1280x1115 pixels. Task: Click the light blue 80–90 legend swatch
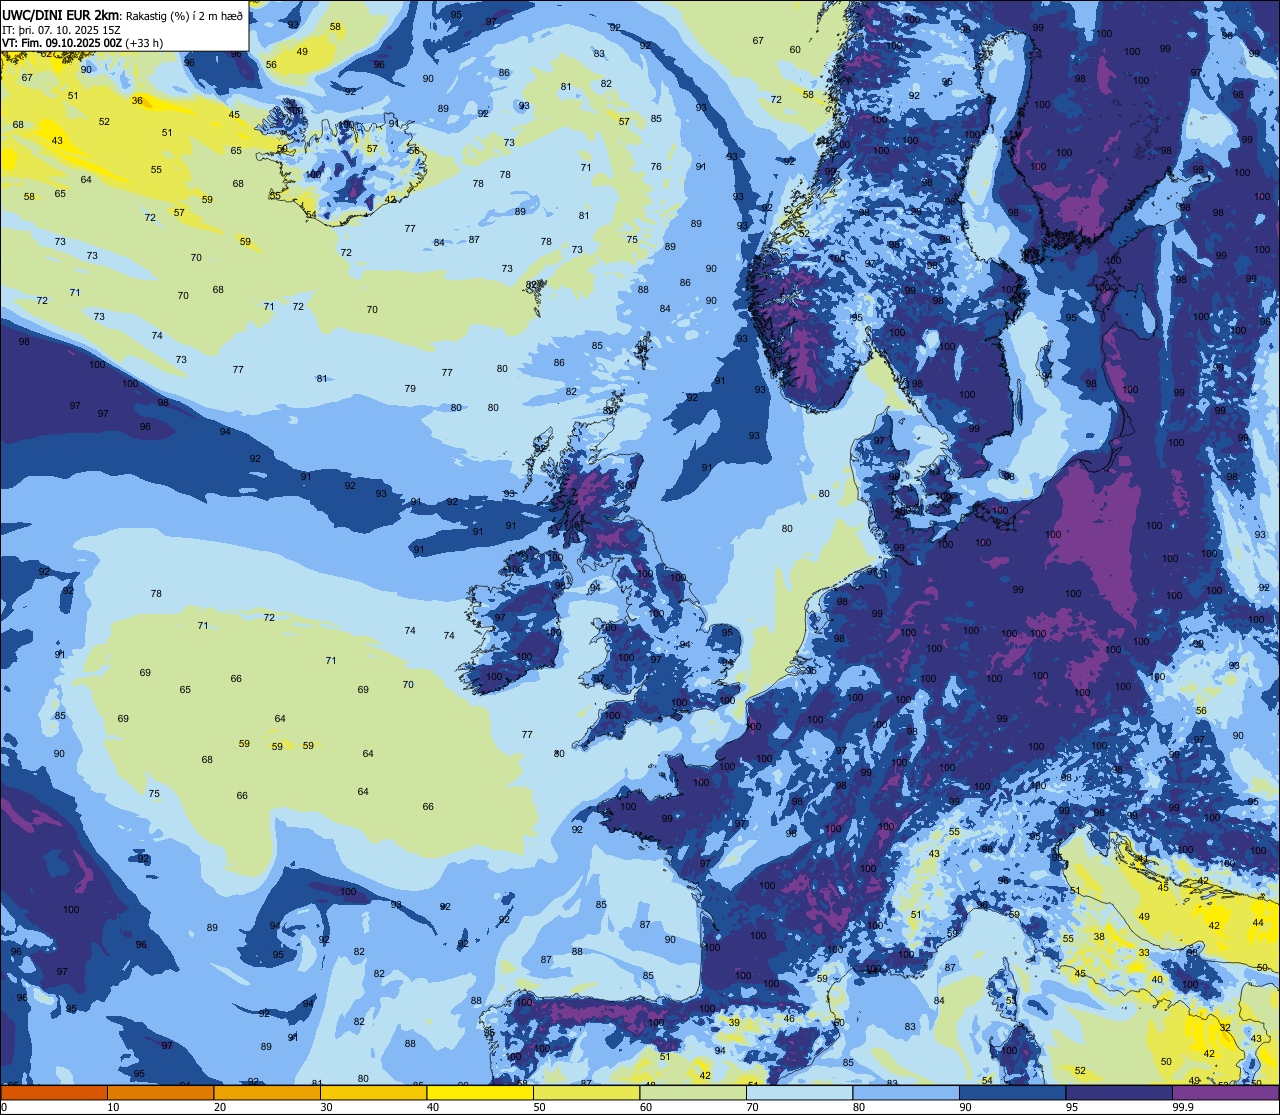(x=906, y=1092)
